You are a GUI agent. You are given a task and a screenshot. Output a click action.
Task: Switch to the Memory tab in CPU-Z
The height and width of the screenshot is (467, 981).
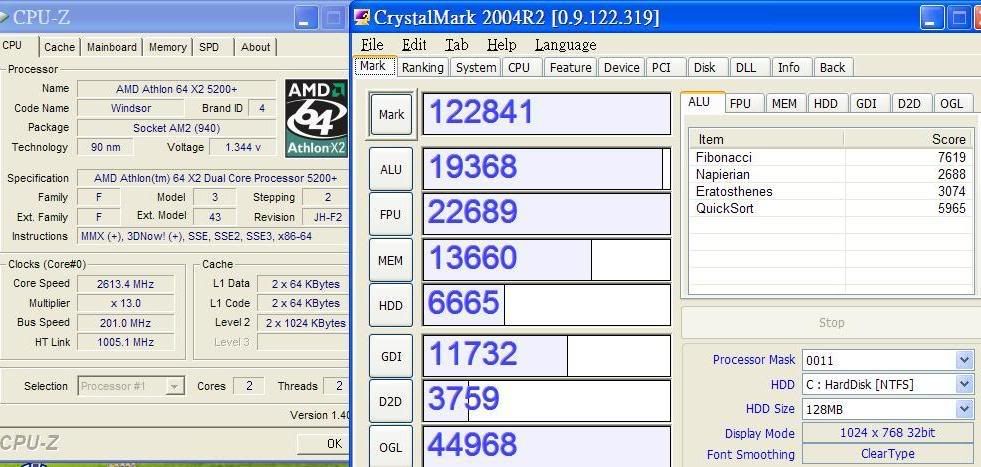[x=167, y=47]
